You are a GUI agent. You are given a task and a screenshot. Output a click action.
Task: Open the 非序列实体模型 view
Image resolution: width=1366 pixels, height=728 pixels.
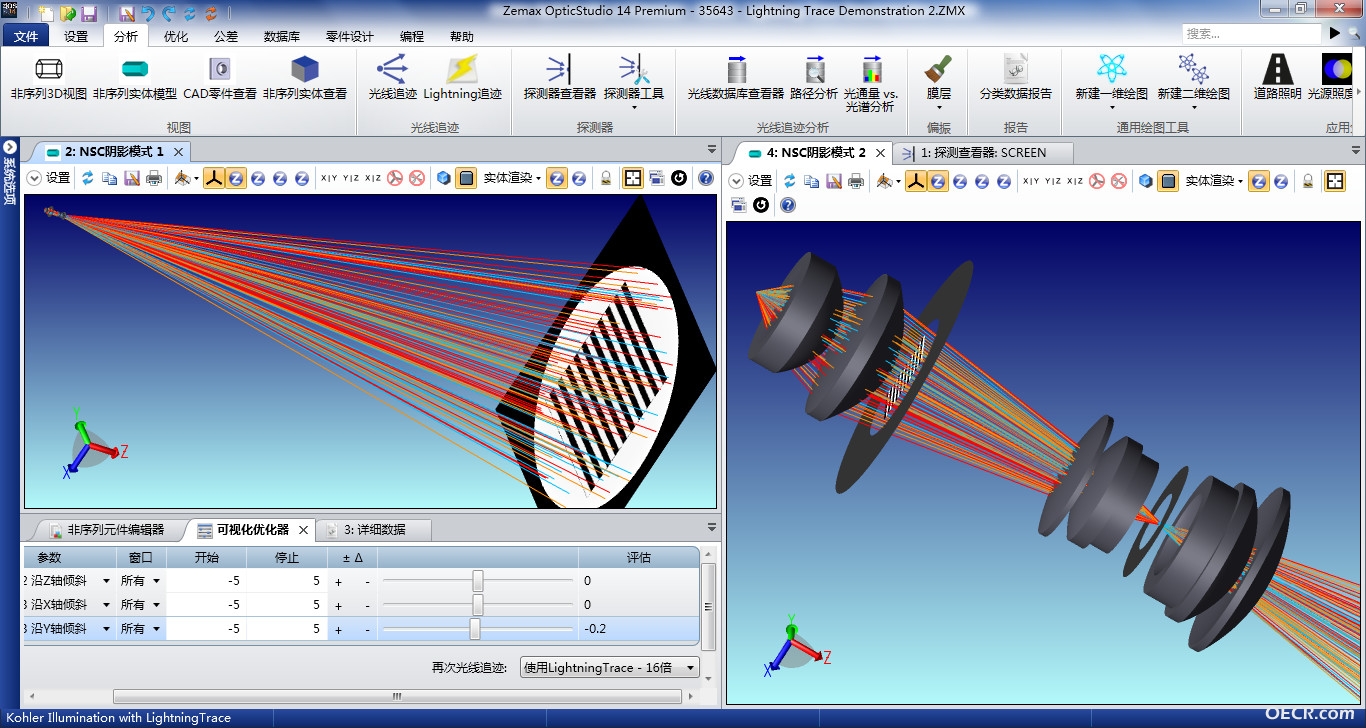(135, 78)
